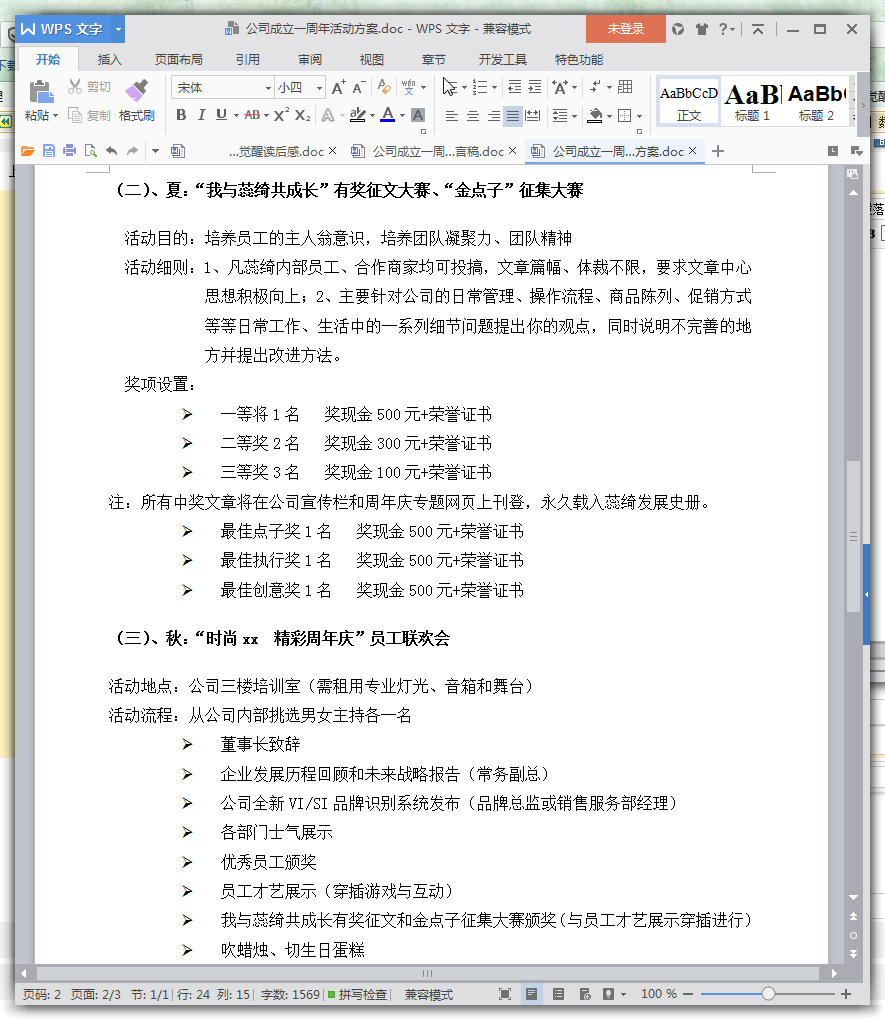Switch to 插入 ribbon tab

coord(109,60)
